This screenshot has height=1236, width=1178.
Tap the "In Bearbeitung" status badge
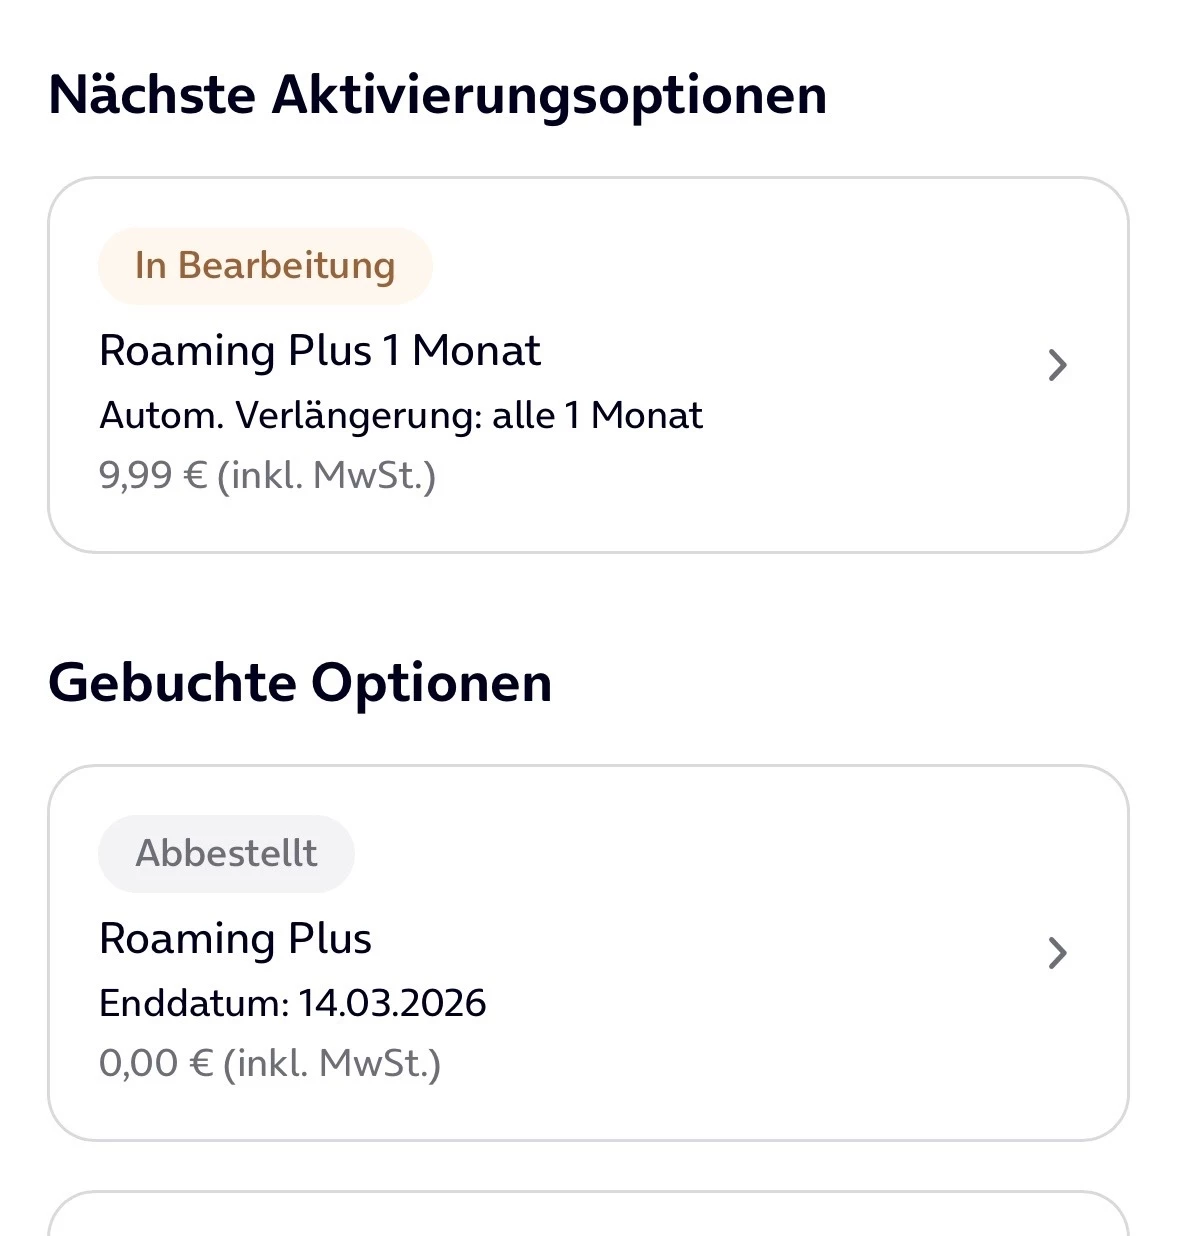[x=265, y=266]
